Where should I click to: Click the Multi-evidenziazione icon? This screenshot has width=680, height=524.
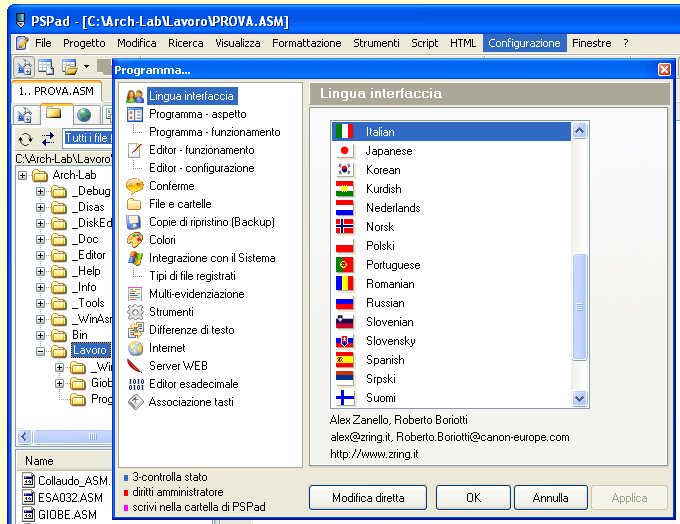tap(135, 294)
